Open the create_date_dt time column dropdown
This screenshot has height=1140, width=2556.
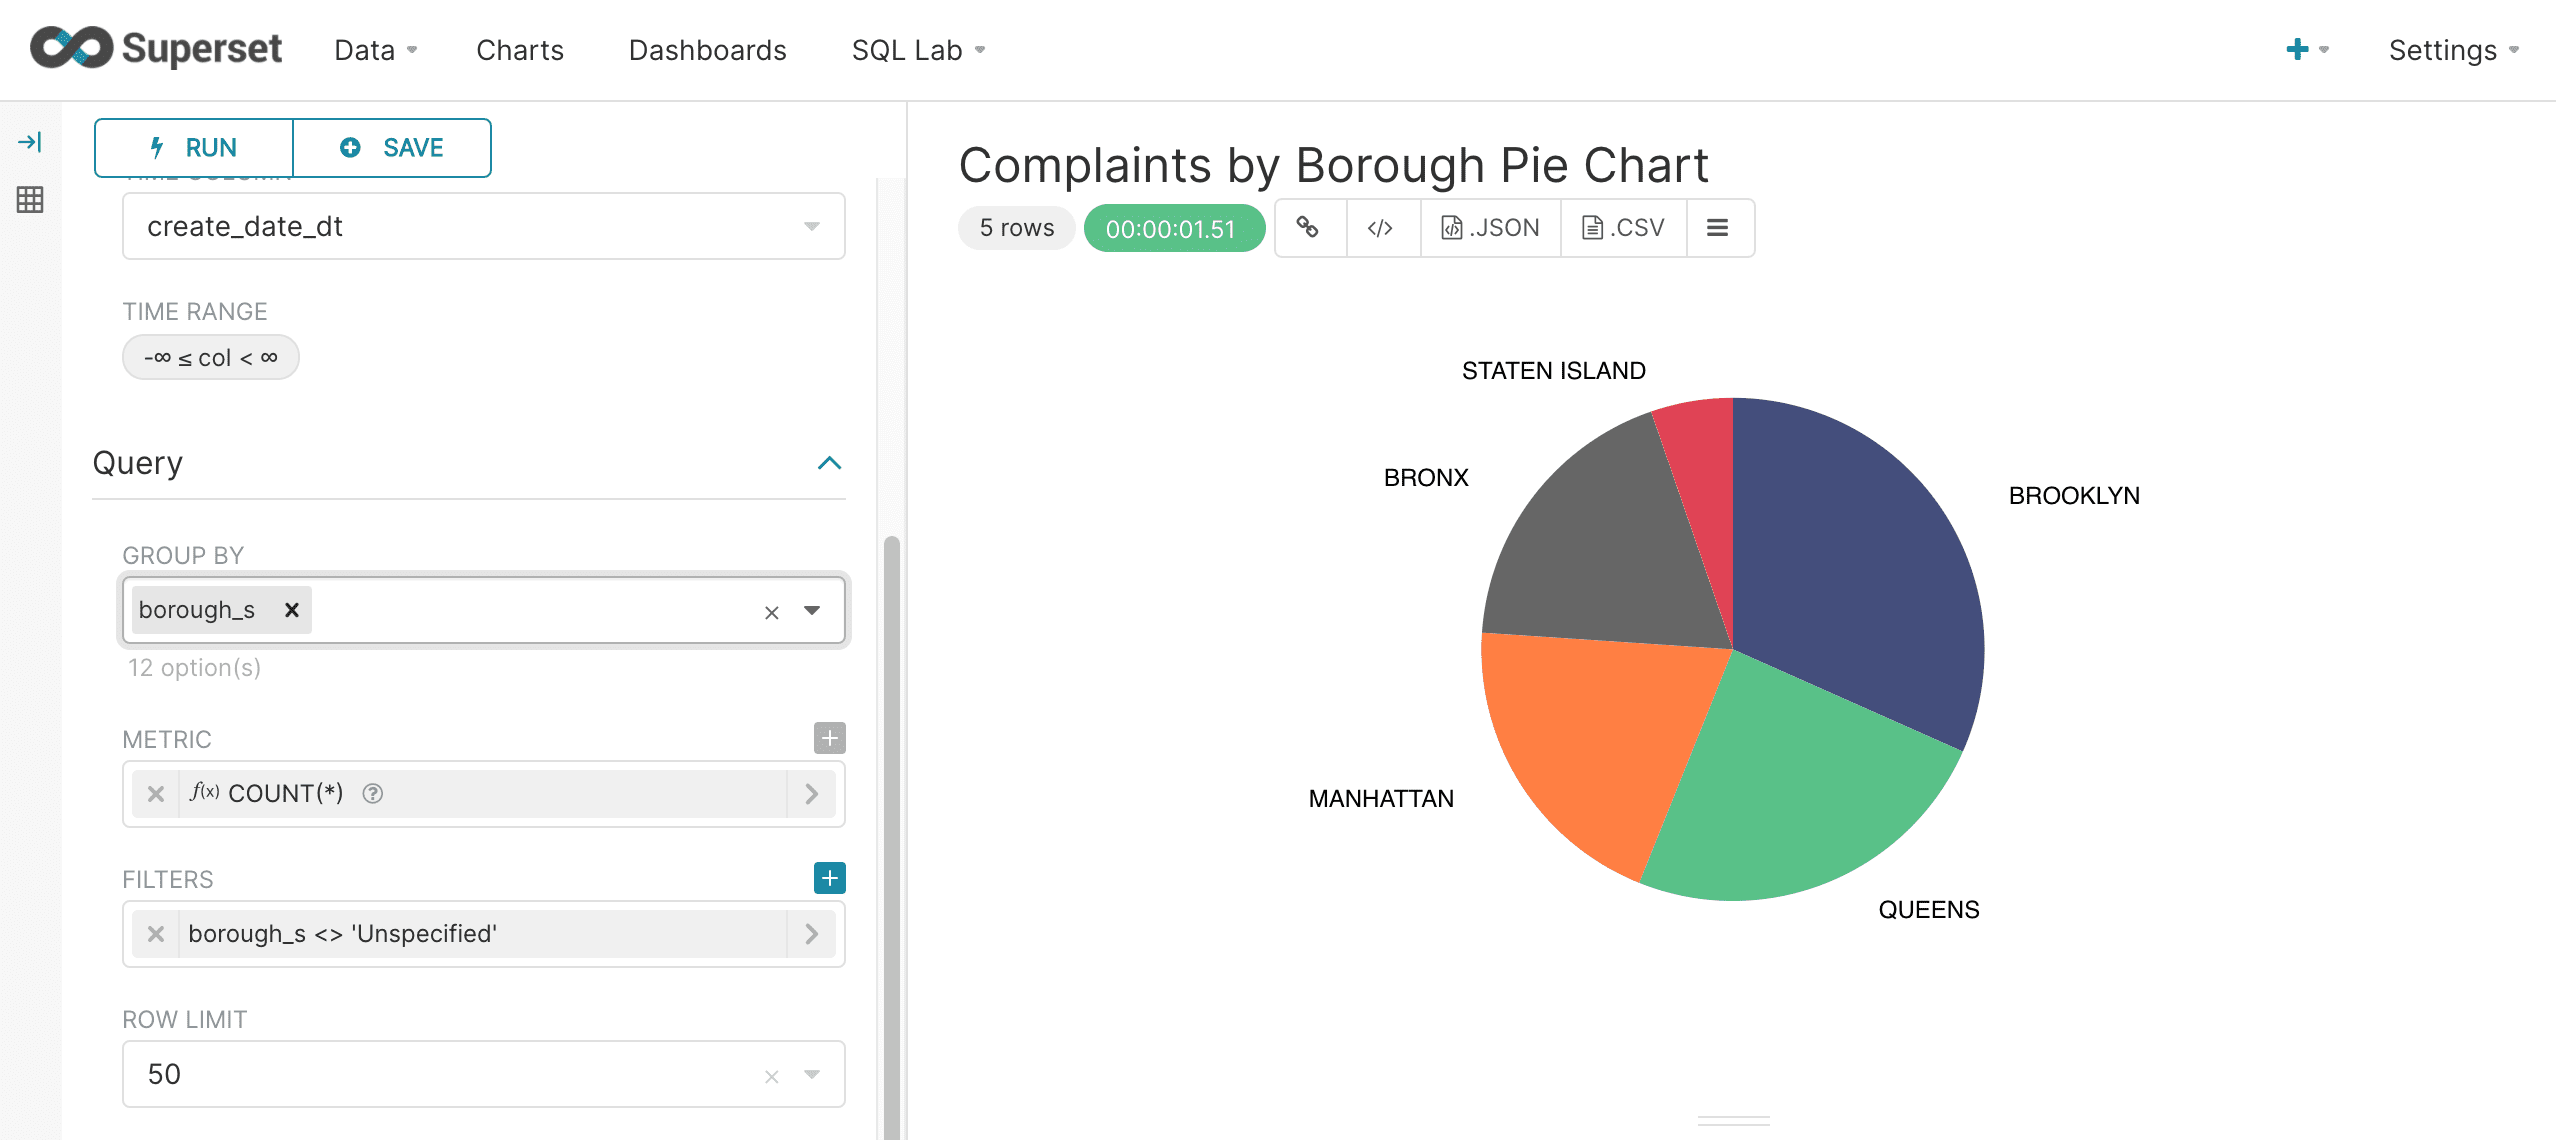point(484,226)
